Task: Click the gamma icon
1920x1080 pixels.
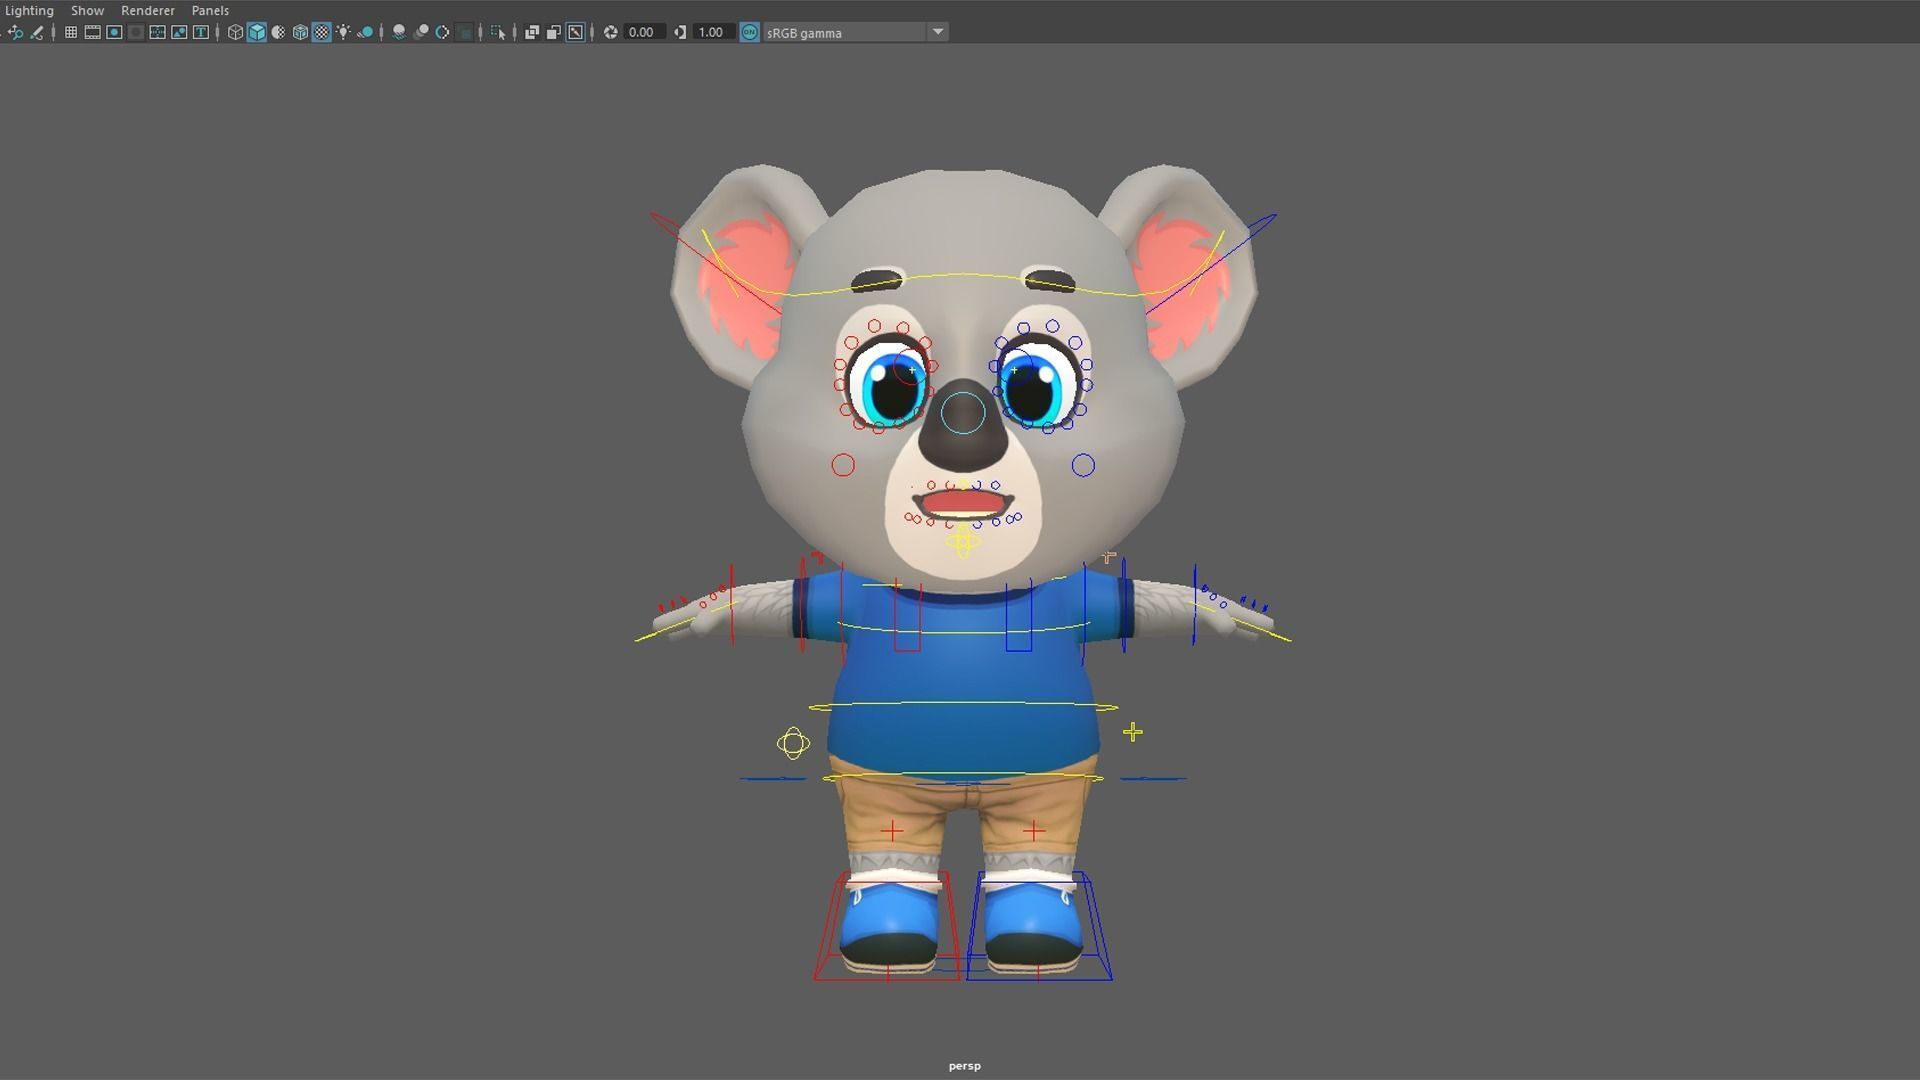Action: (680, 32)
